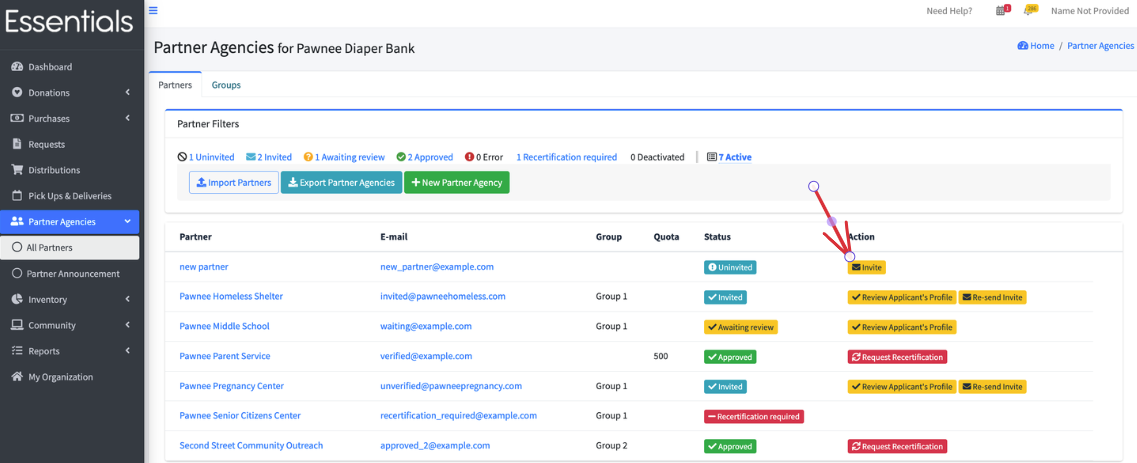This screenshot has width=1137, height=463.
Task: Switch to the Groups tab
Action: tap(226, 85)
